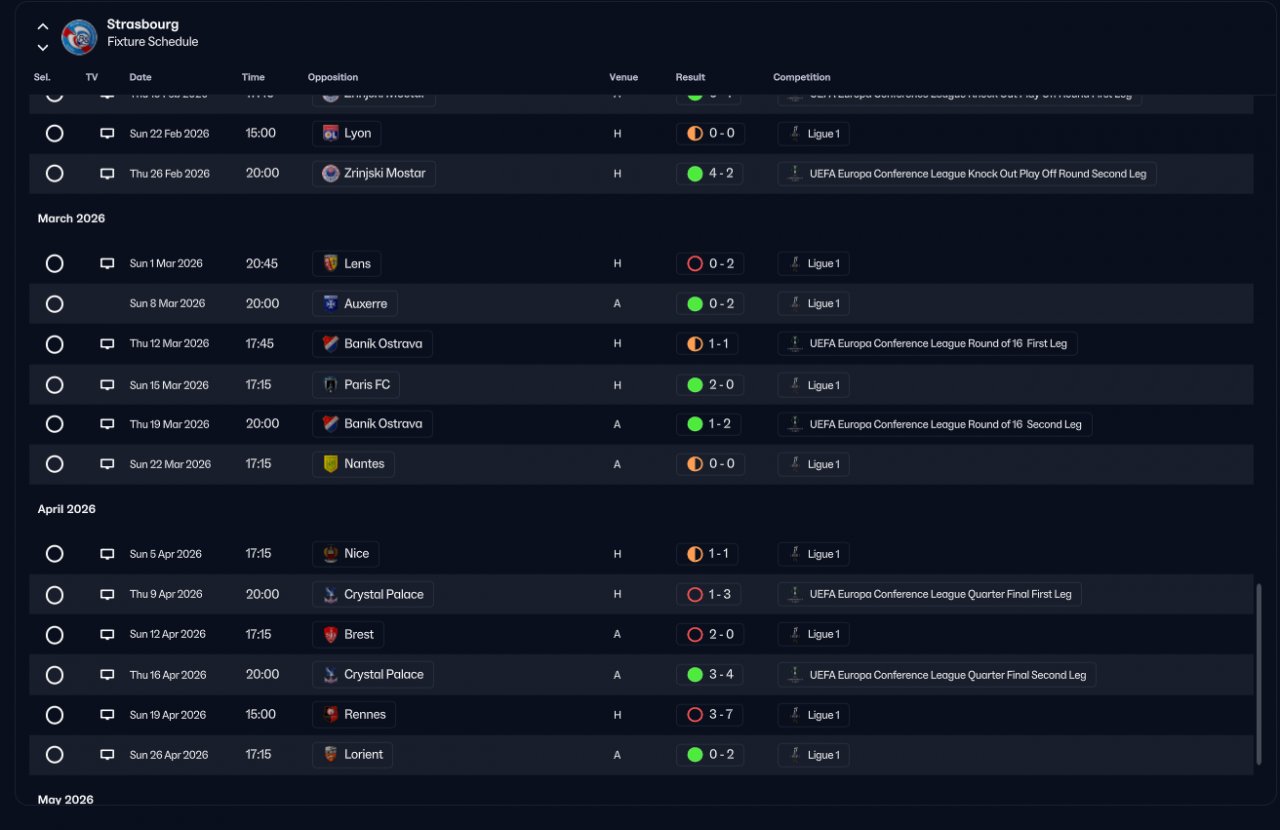Sort by the Opposition column header
Image resolution: width=1280 pixels, height=830 pixels.
[x=332, y=77]
